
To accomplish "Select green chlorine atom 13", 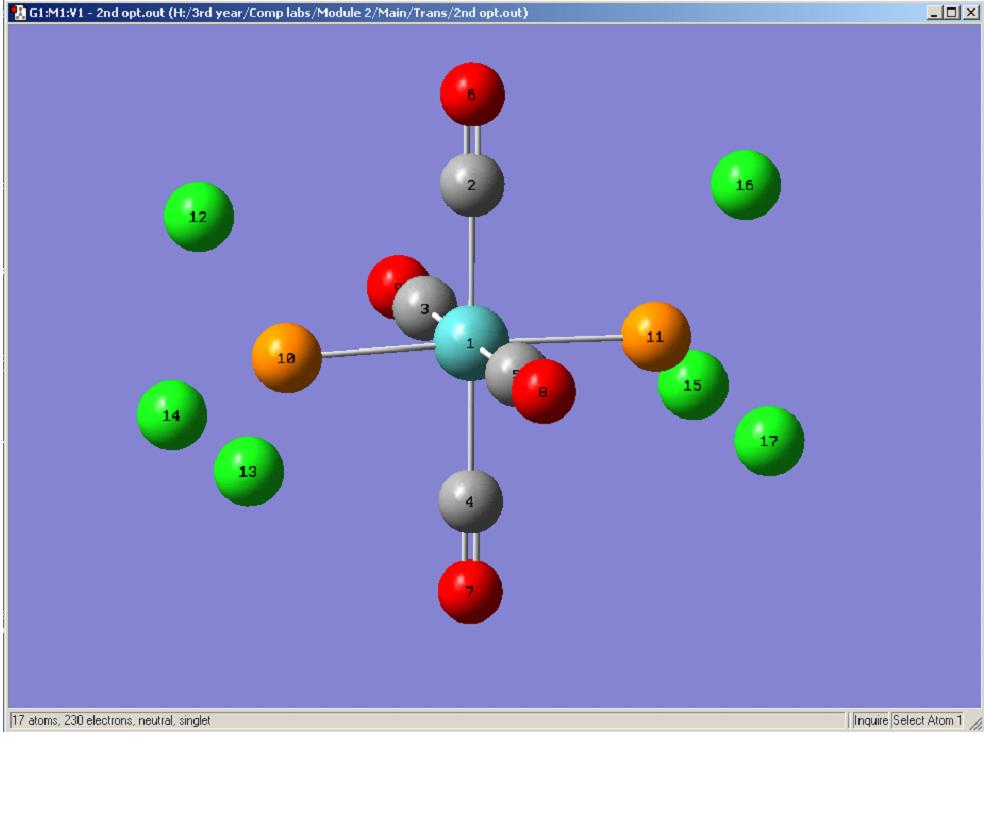I will (249, 471).
